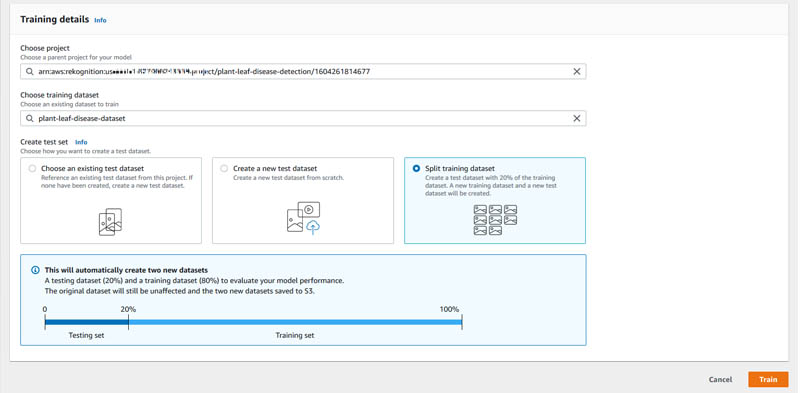Click the new test dataset upload icon
Screen dimensions: 800x393
[304, 218]
